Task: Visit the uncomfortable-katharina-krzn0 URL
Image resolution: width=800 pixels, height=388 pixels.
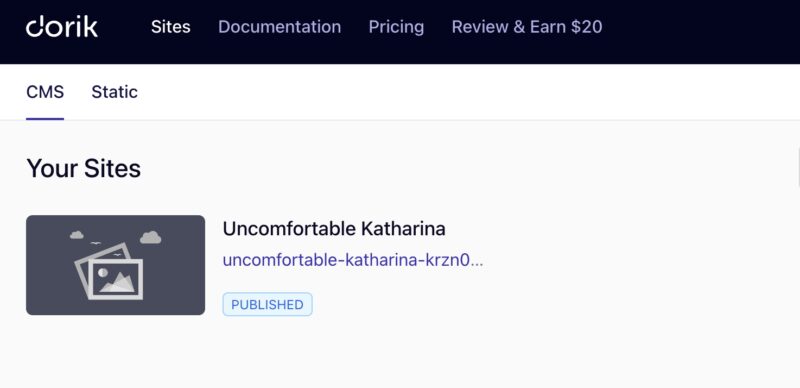Action: pos(353,260)
